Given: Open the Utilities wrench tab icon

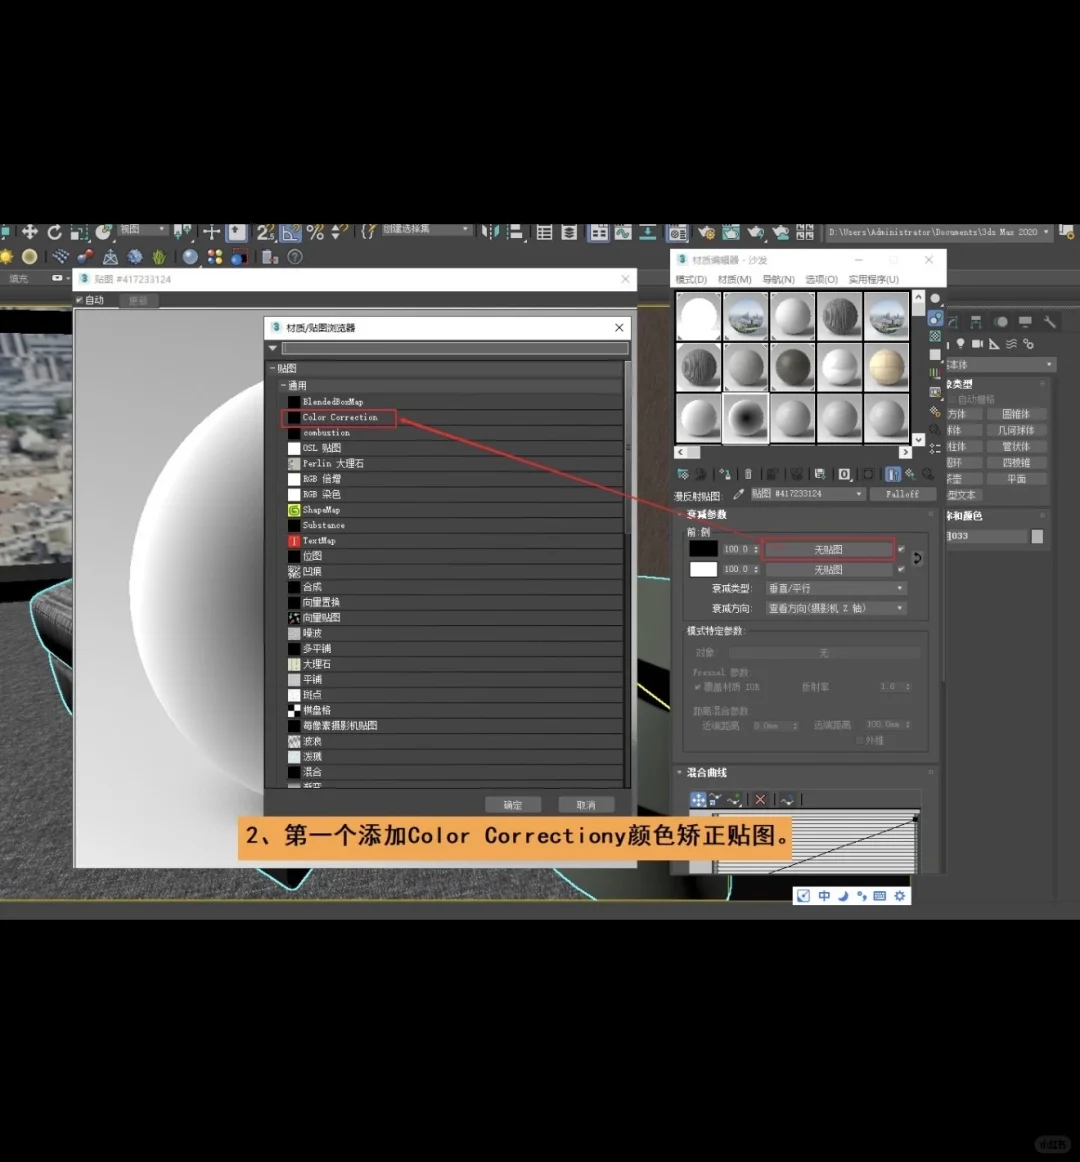Looking at the screenshot, I should (1050, 322).
